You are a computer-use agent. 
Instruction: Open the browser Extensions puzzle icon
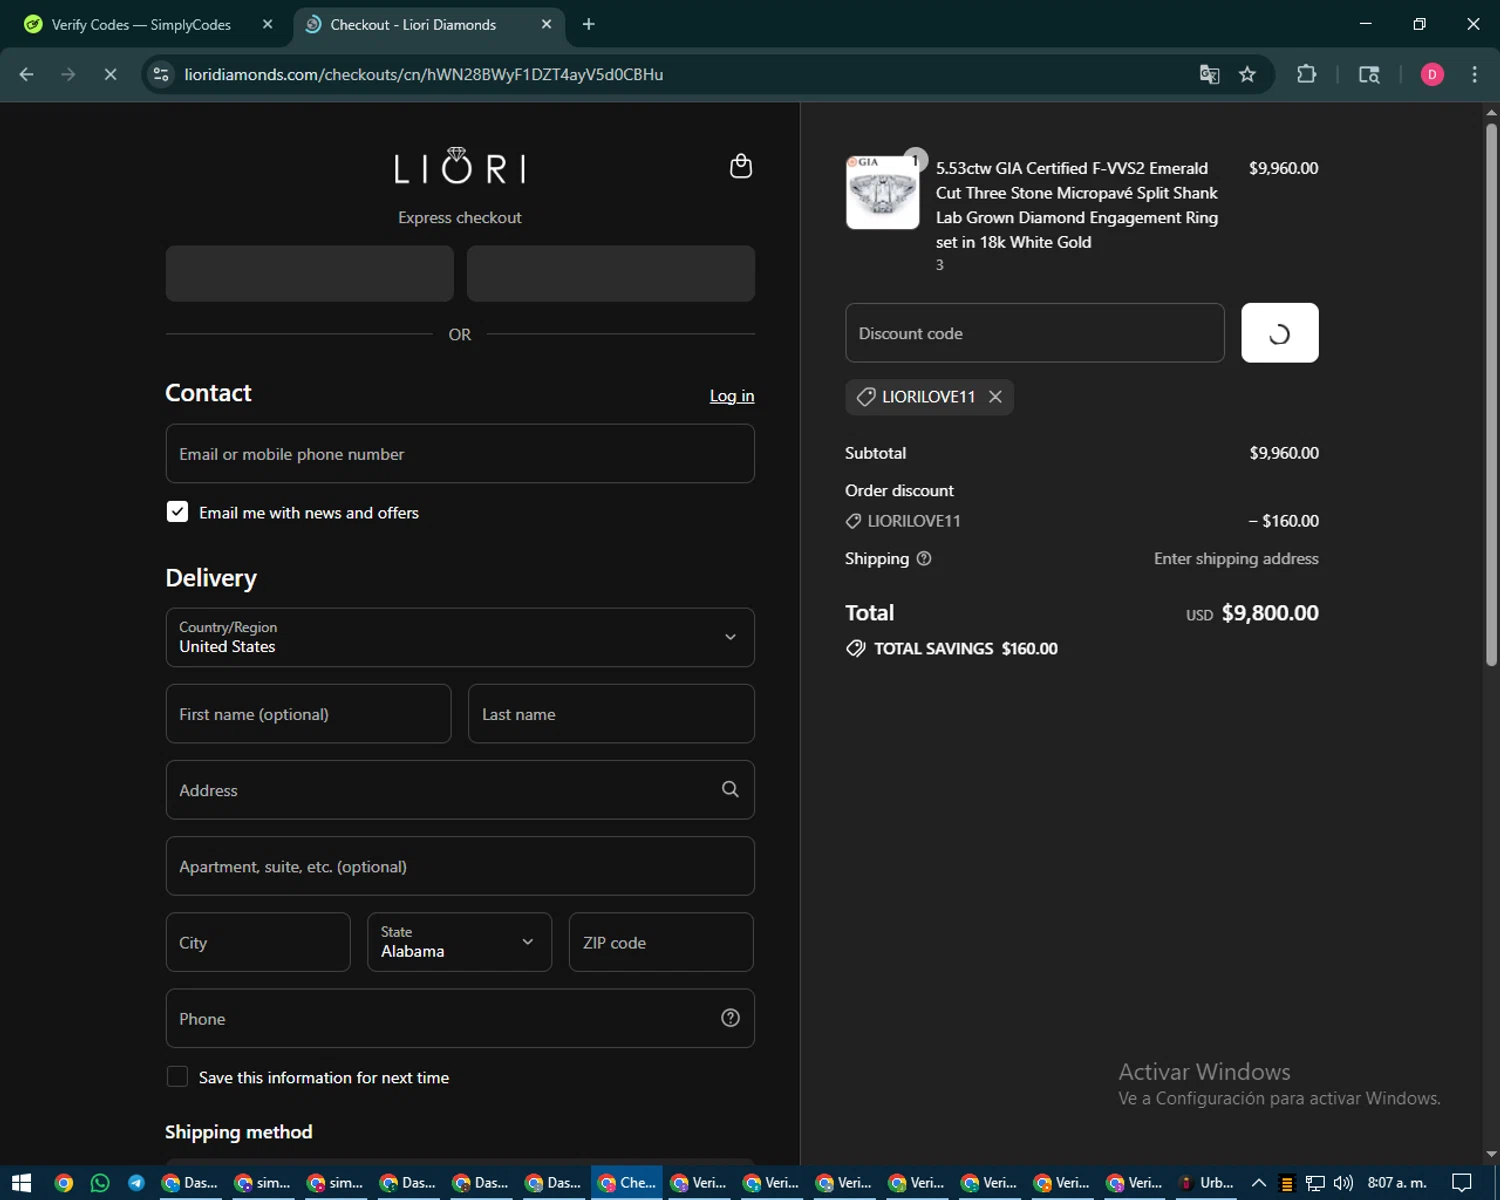(x=1306, y=74)
